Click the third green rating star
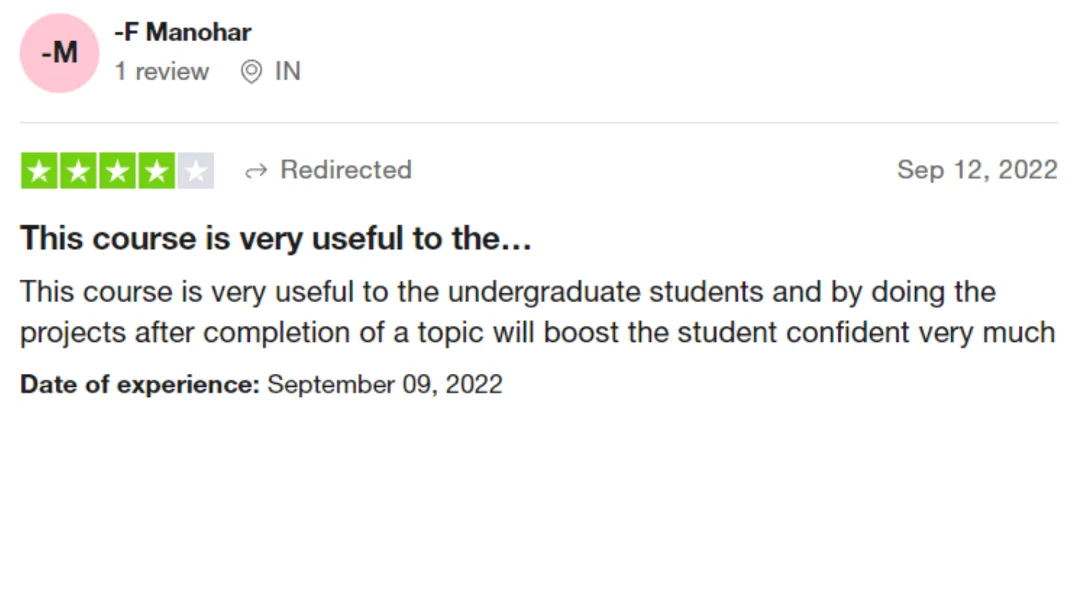The height and width of the screenshot is (608, 1080). click(118, 171)
